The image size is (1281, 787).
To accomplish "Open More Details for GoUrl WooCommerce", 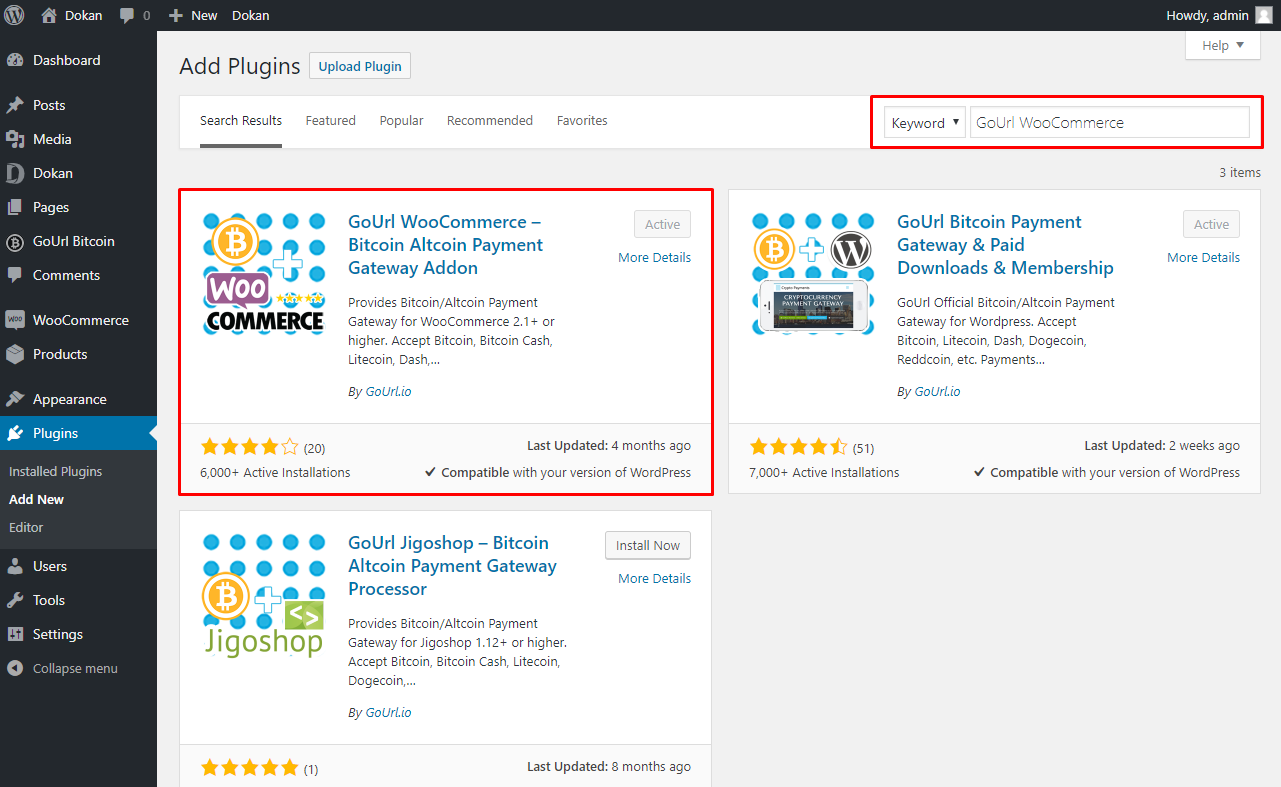I will pyautogui.click(x=654, y=257).
